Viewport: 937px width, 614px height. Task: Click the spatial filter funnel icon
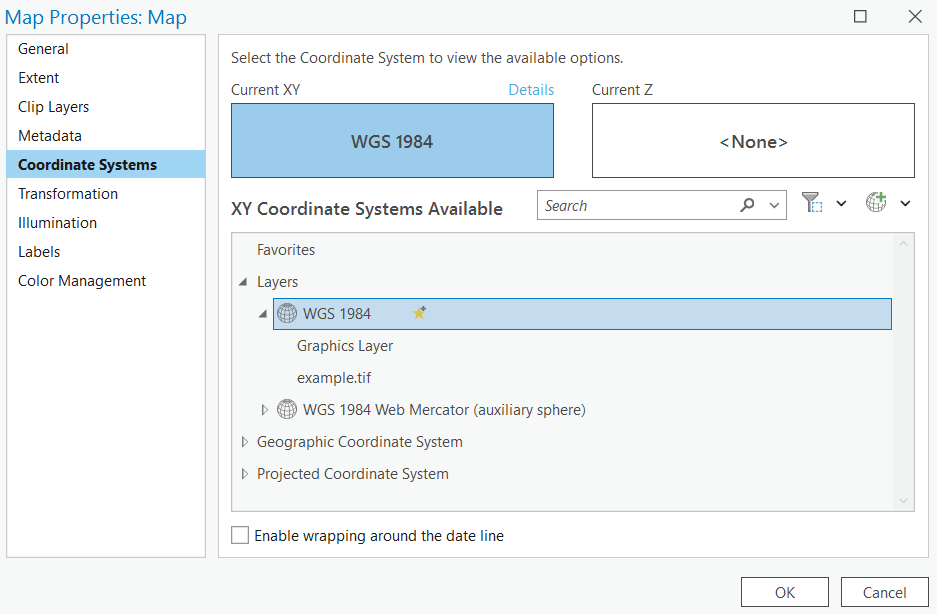point(811,203)
